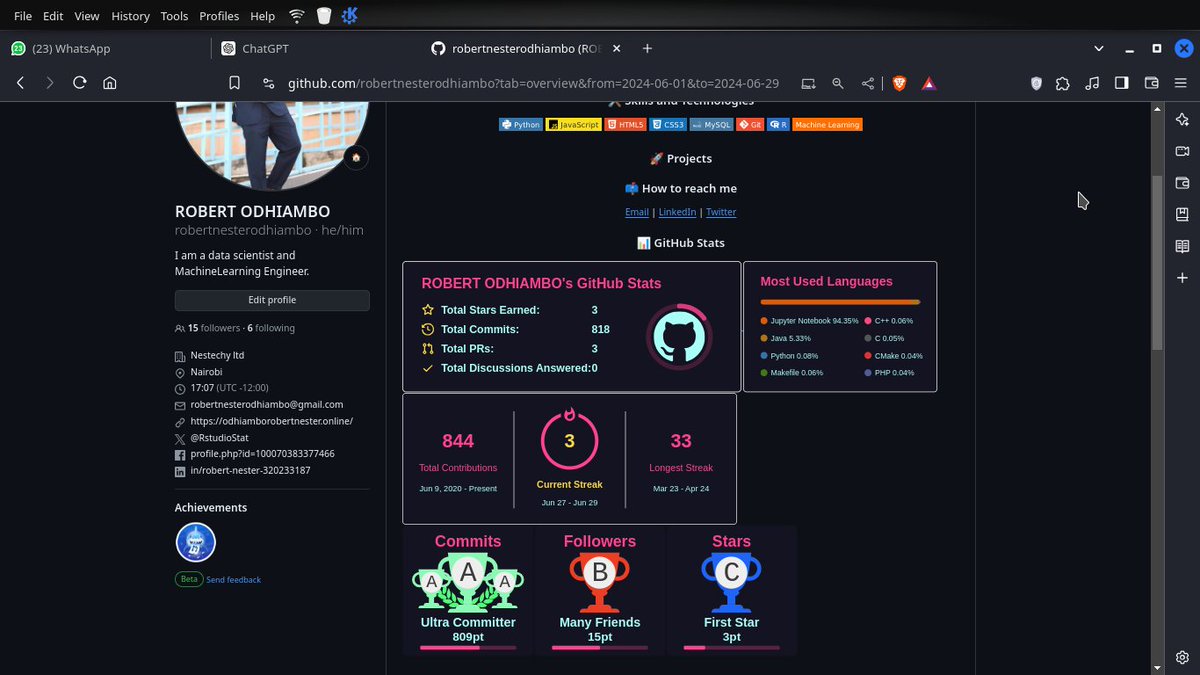This screenshot has width=1200, height=675.
Task: Open the 6 following link
Action: [271, 328]
